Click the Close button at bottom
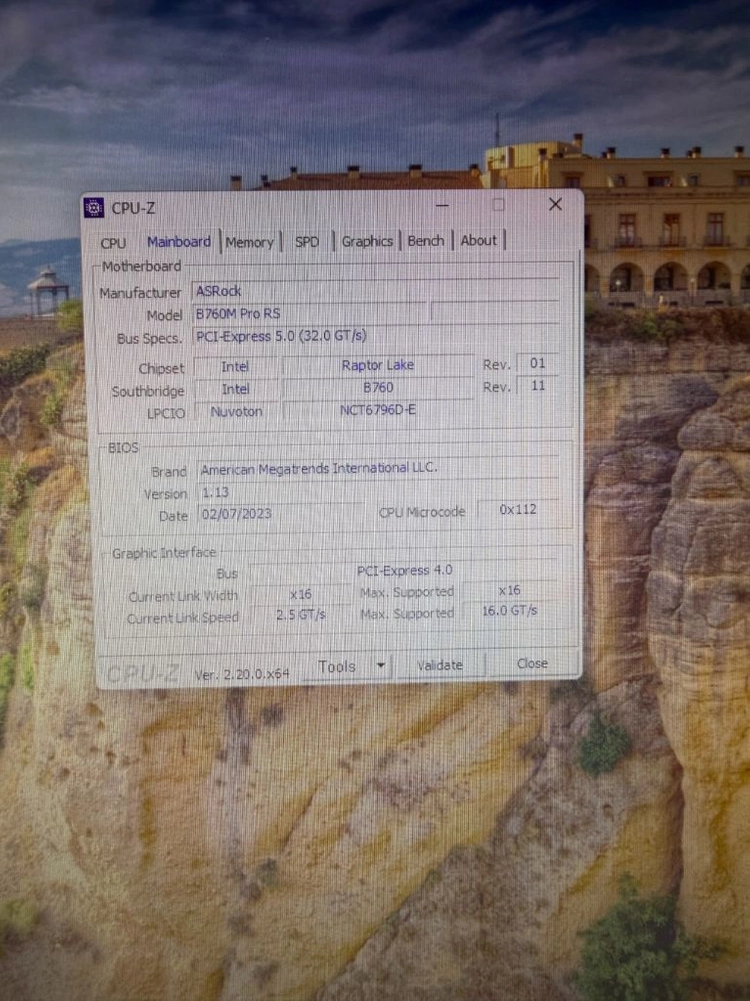Screen dimensions: 750x1001 (x=532, y=664)
